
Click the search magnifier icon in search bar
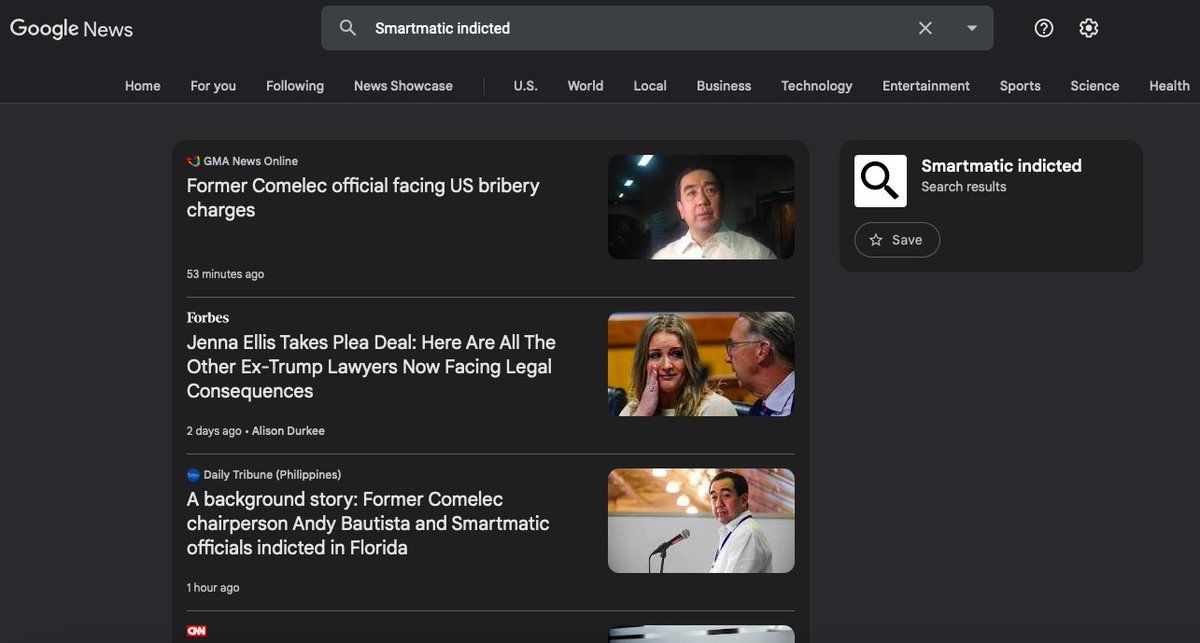347,28
